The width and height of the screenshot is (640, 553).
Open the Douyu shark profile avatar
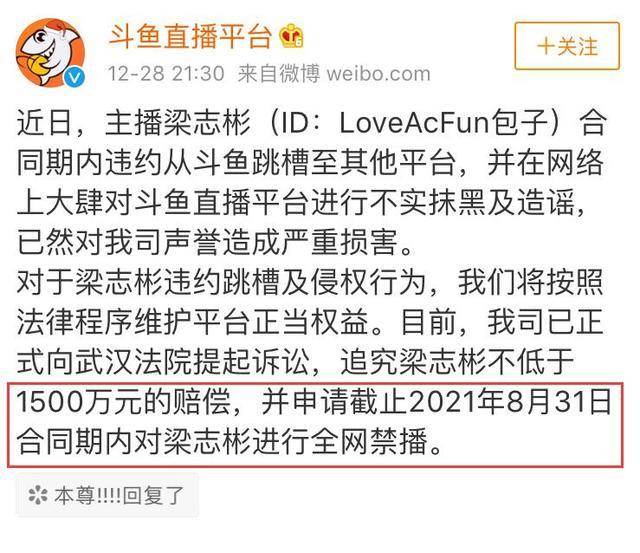[x=51, y=53]
